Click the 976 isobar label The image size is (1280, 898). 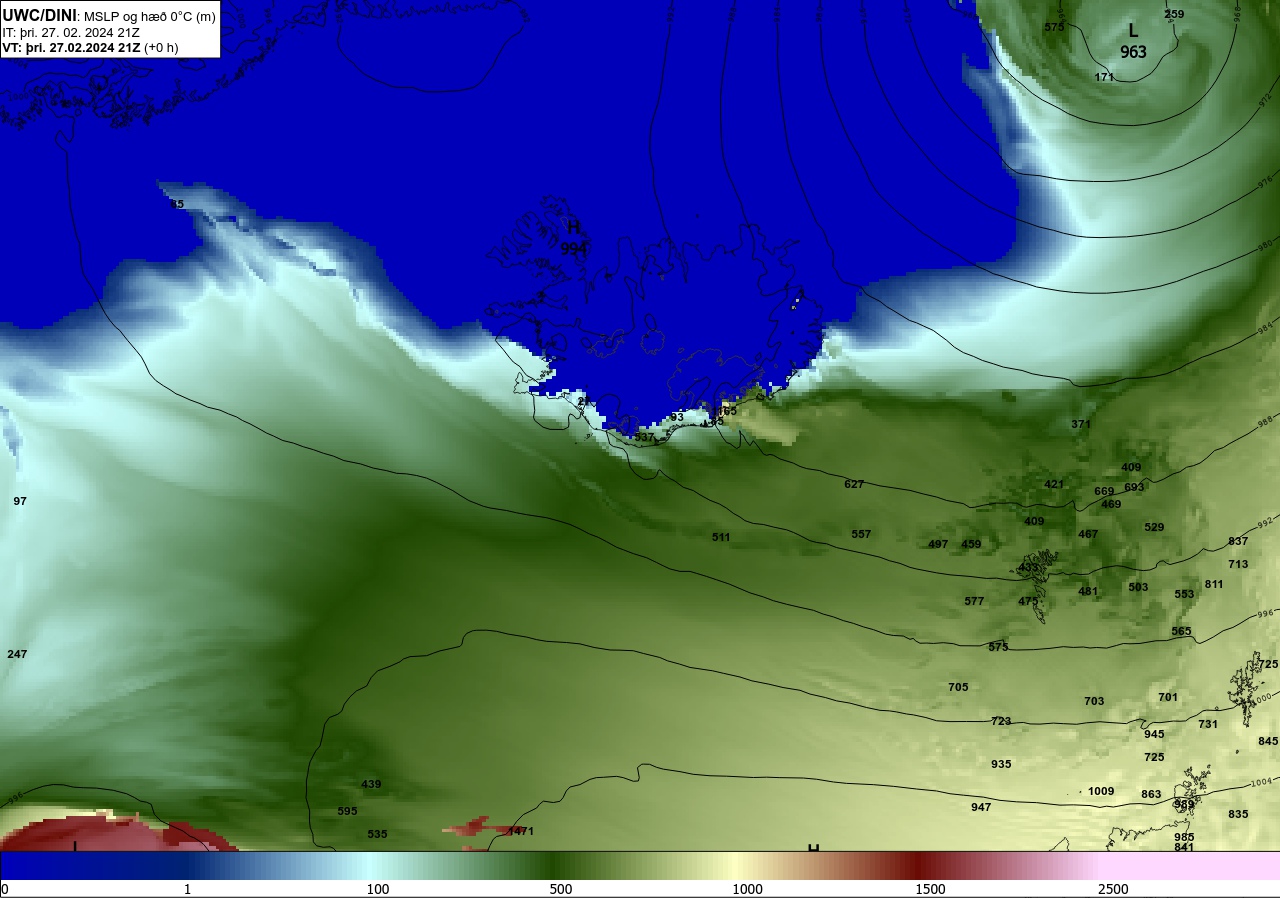click(x=1264, y=181)
